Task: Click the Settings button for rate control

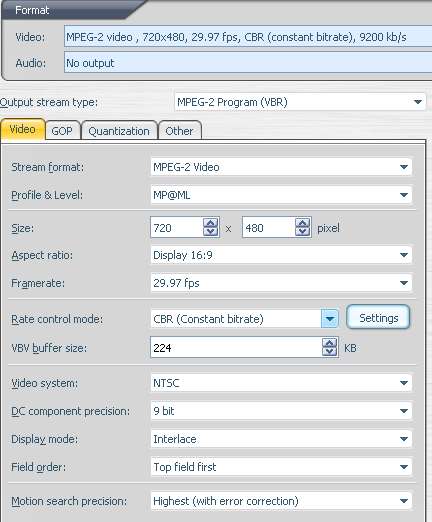Action: (x=378, y=318)
